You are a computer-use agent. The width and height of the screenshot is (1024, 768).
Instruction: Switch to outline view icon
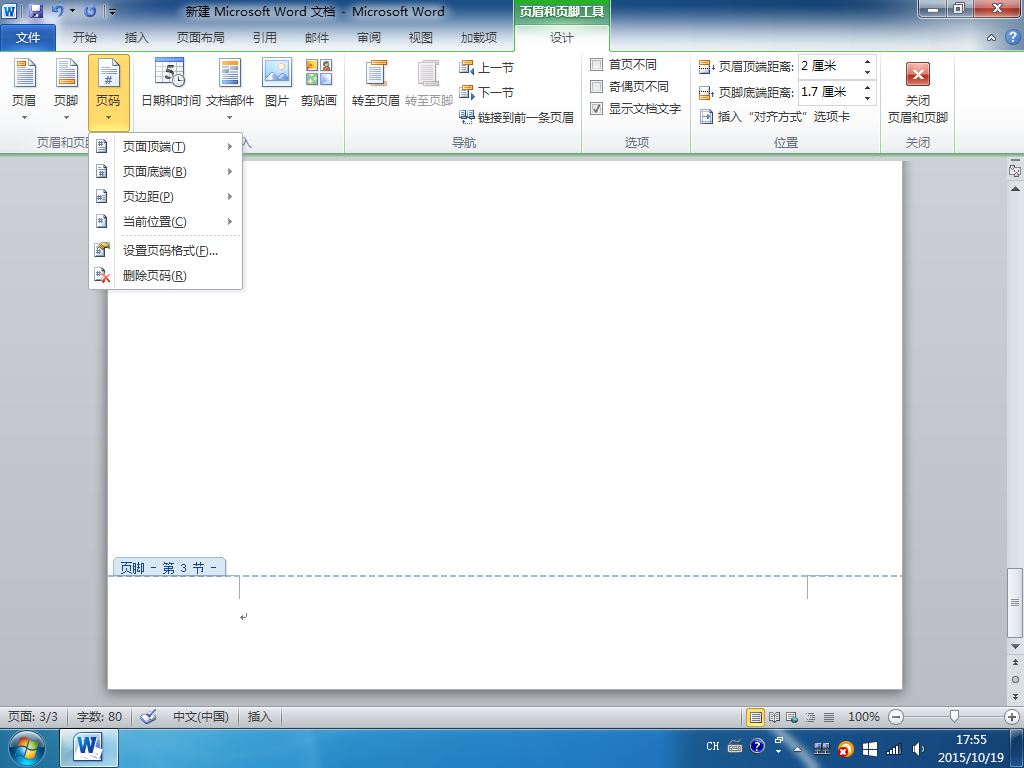pyautogui.click(x=810, y=717)
